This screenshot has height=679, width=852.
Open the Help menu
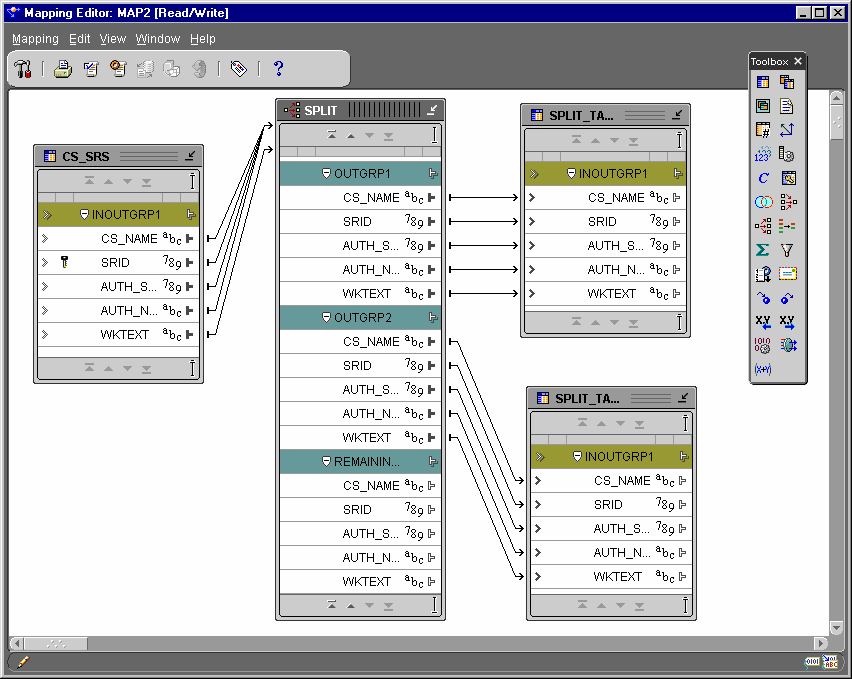click(203, 39)
